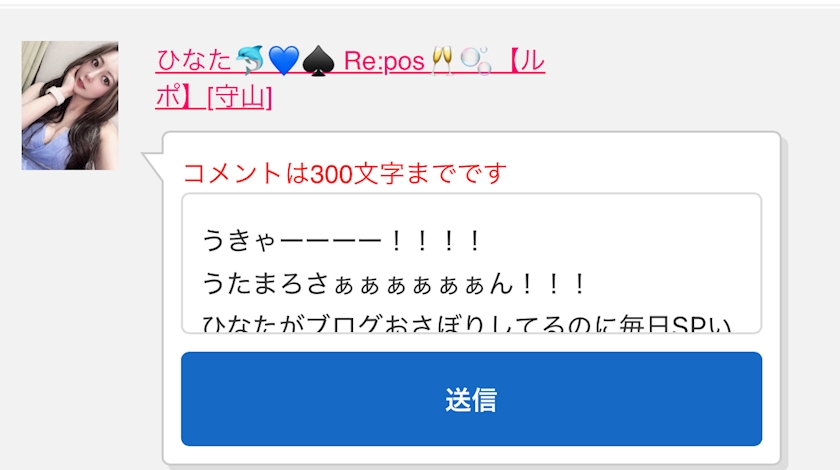Screen dimensions: 840x470
Task: Click the Re:pos text in the title link
Action: [x=384, y=61]
